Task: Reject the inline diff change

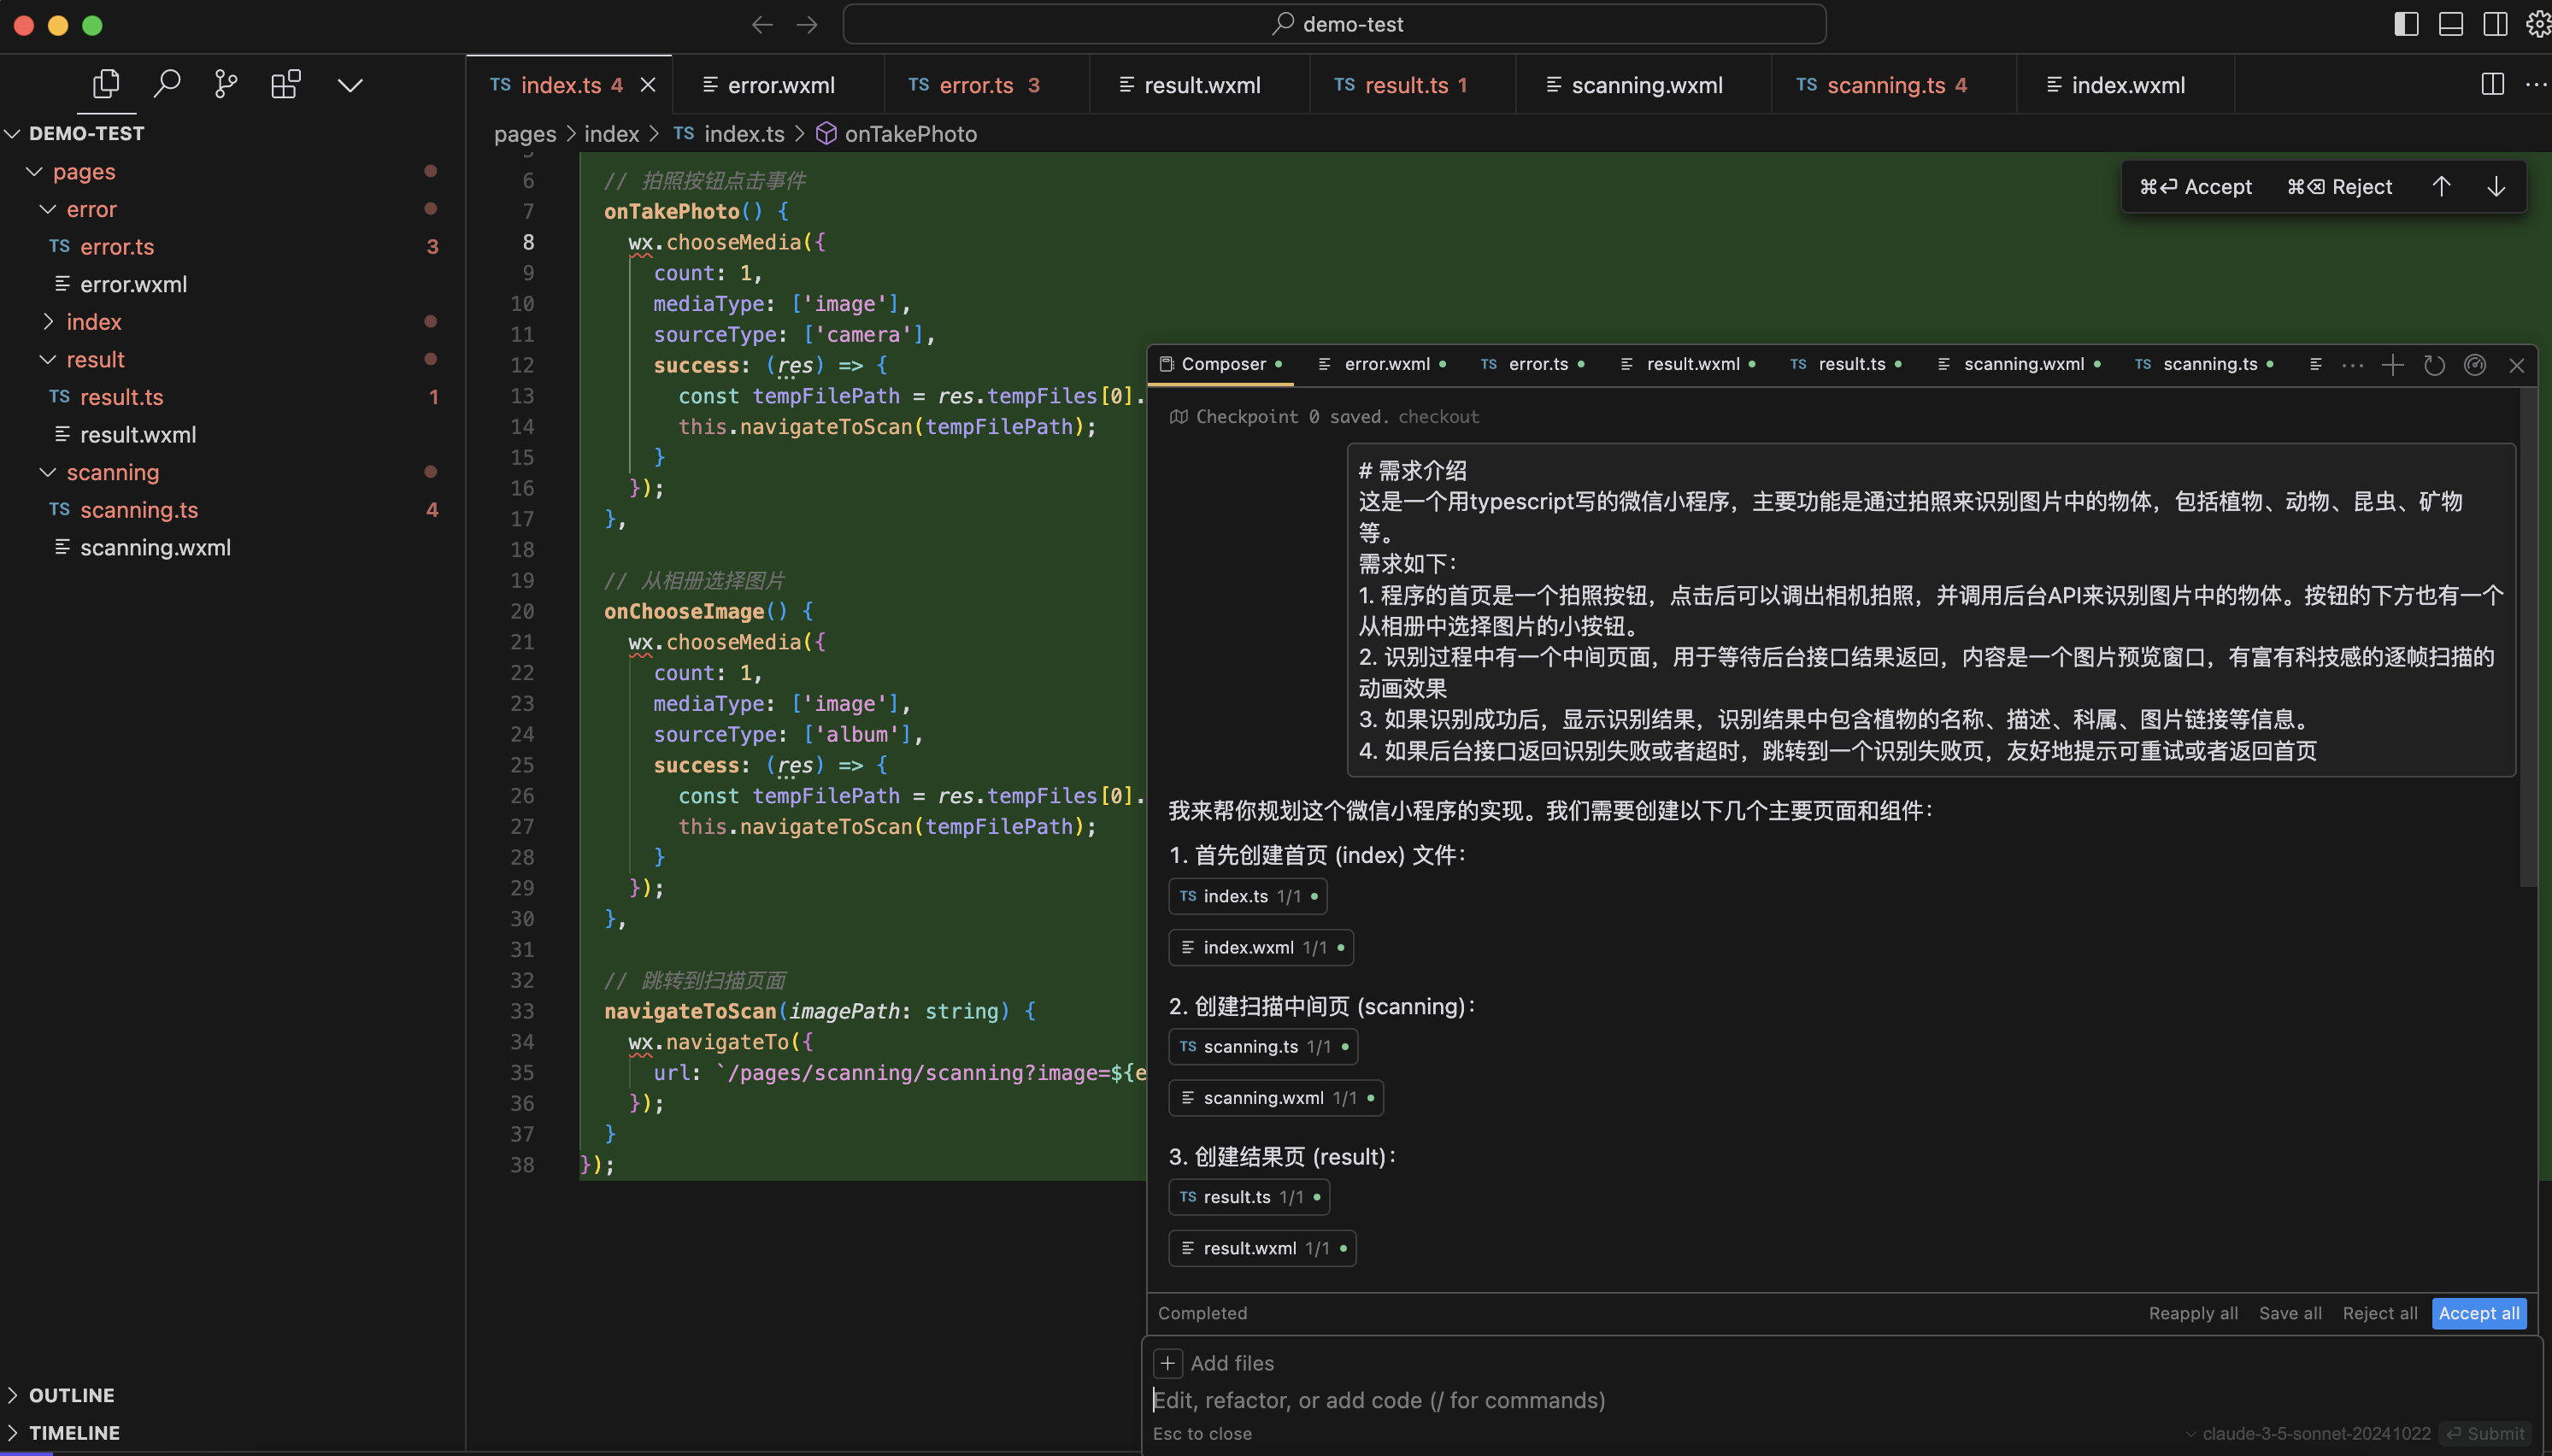Action: point(2340,186)
